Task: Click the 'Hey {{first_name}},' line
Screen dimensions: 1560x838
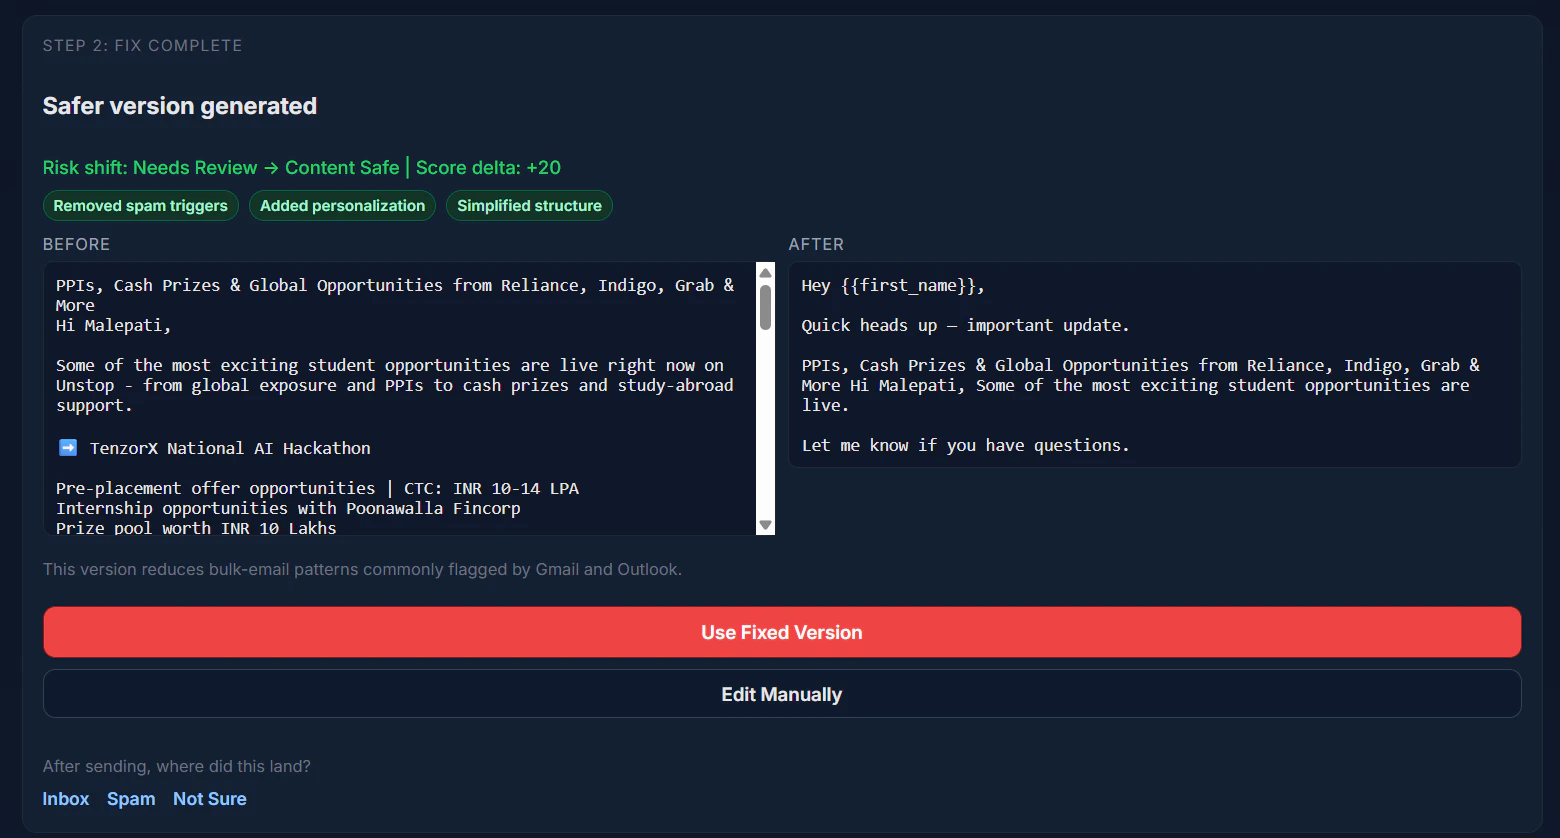Action: [x=893, y=285]
